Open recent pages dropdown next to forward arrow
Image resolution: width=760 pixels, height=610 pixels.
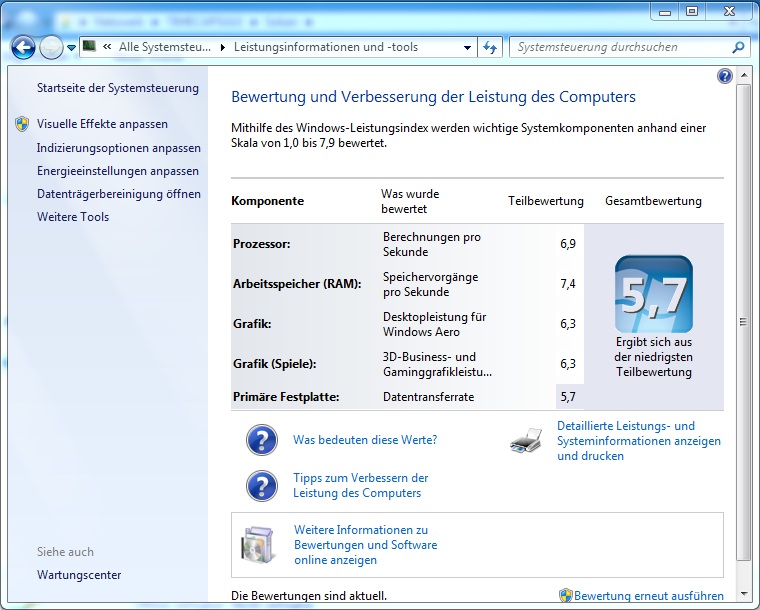71,47
